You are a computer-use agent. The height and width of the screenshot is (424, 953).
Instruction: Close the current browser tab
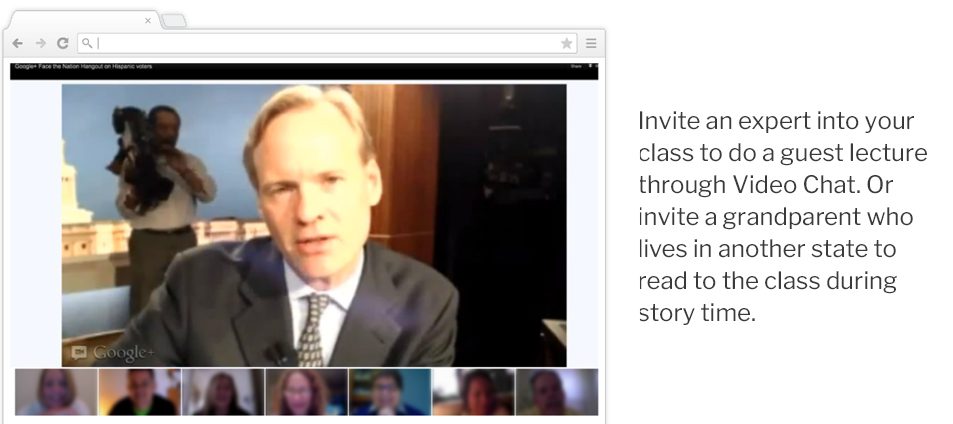pyautogui.click(x=148, y=21)
